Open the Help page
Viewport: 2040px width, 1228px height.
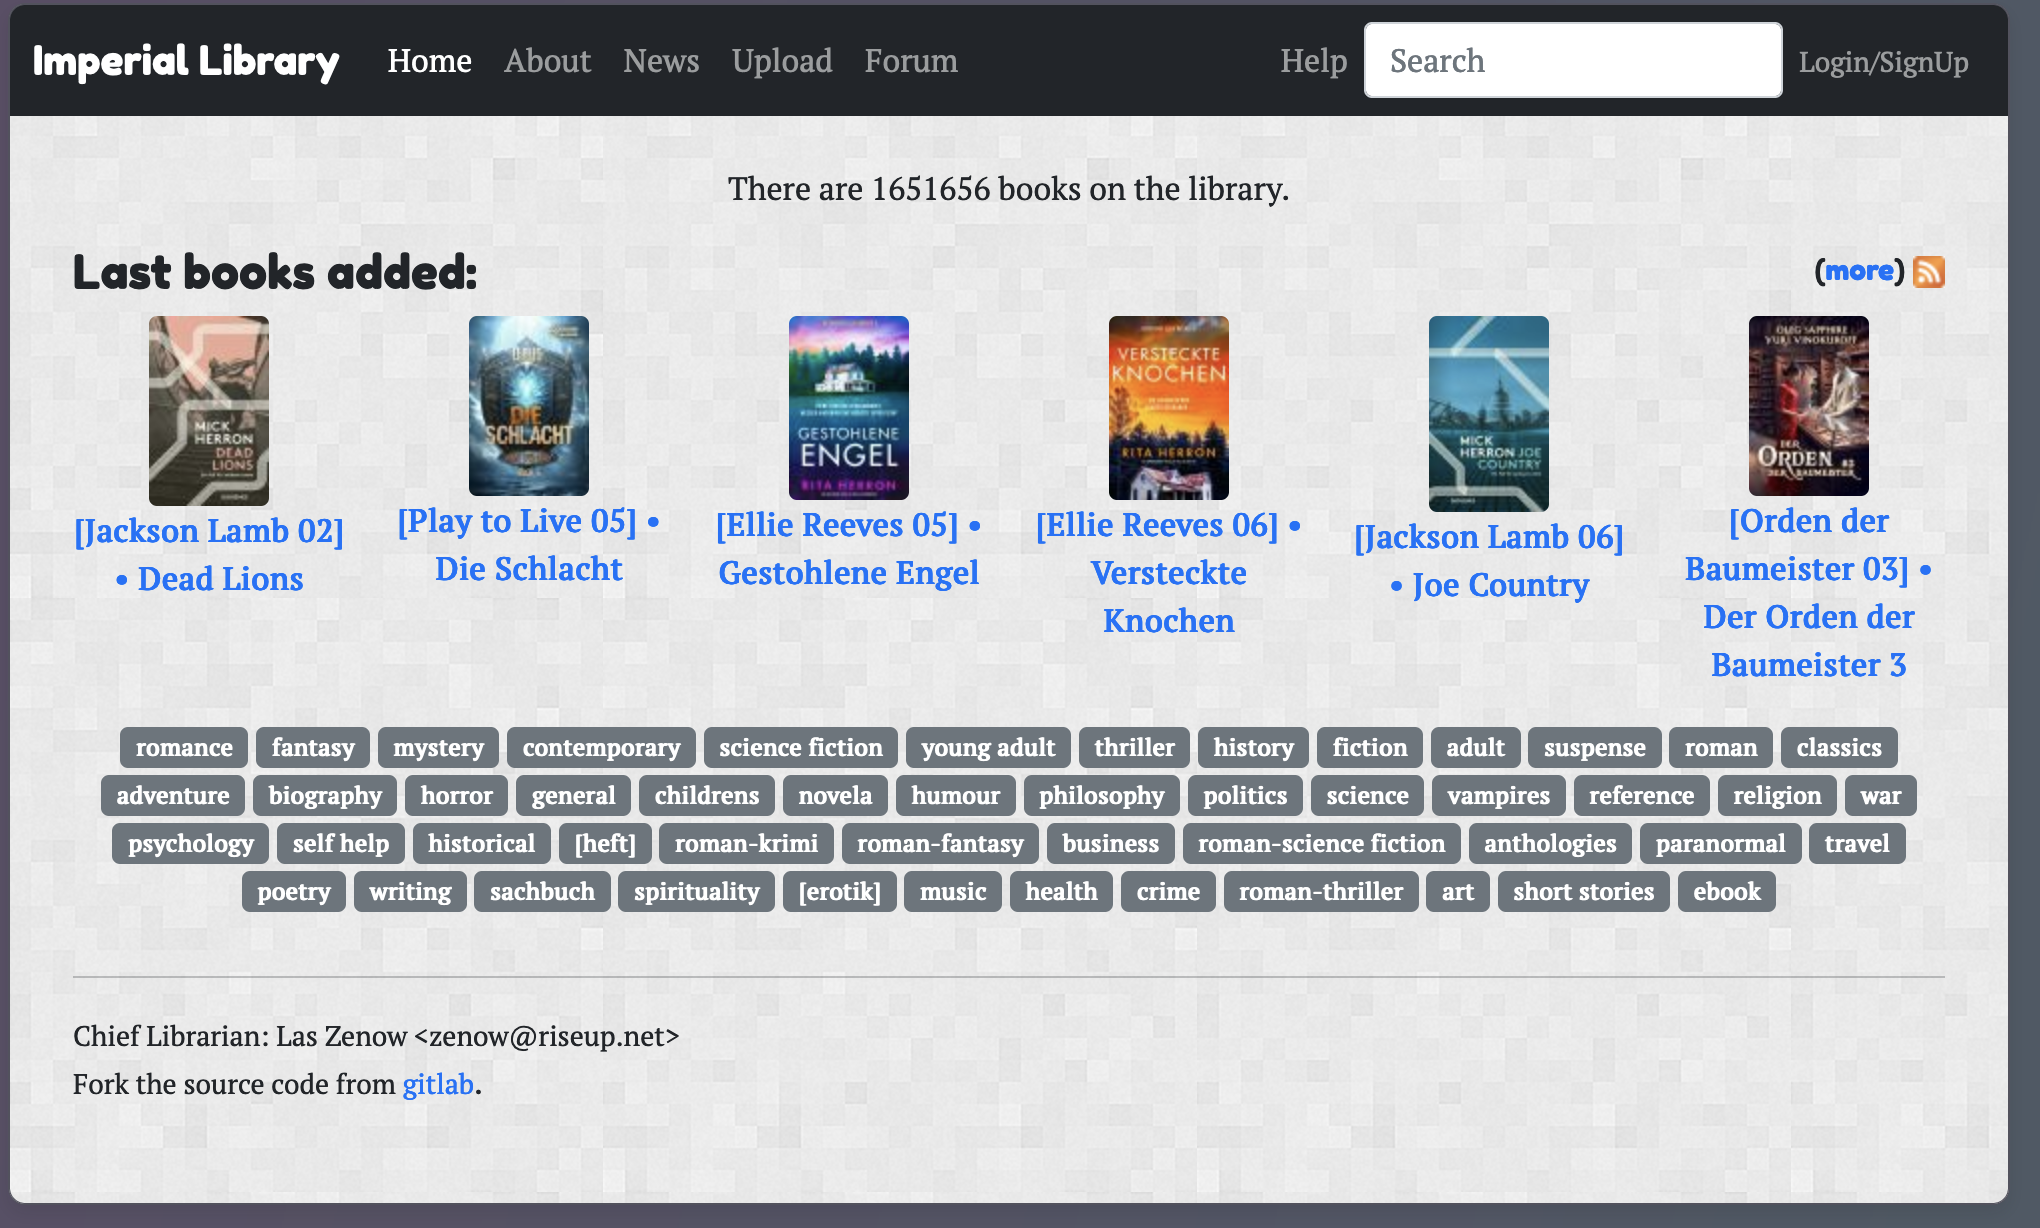tap(1313, 61)
